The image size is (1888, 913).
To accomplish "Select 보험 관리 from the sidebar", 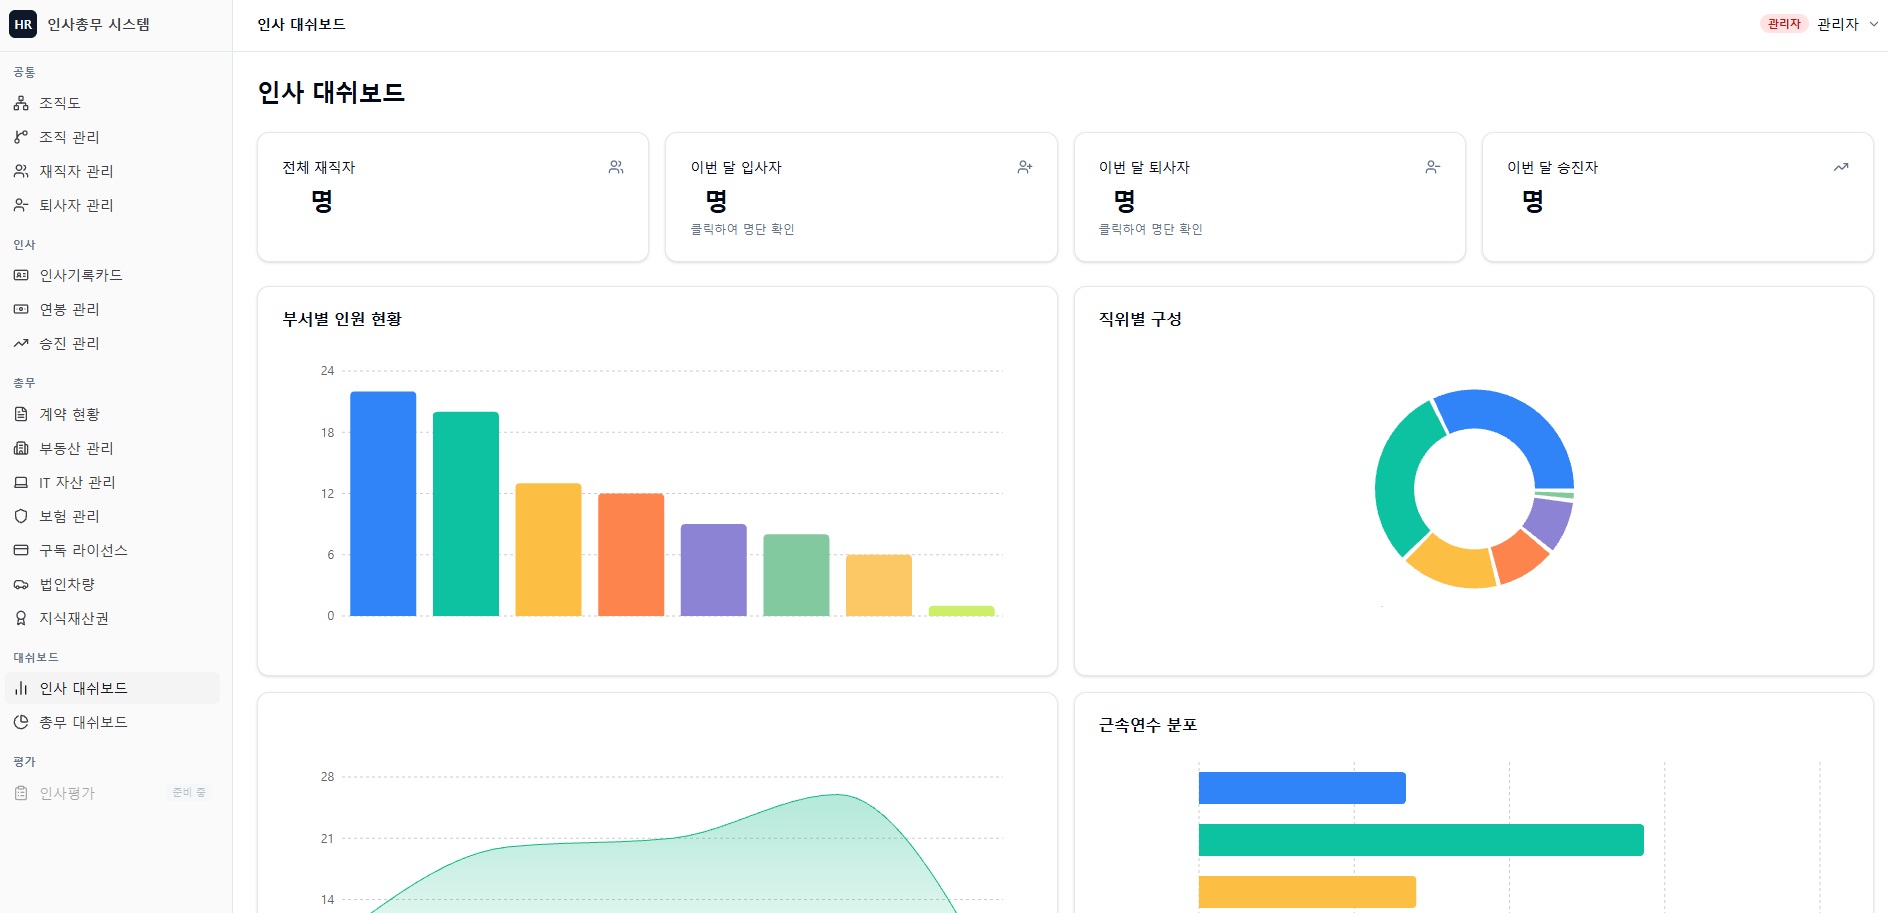I will click(112, 516).
